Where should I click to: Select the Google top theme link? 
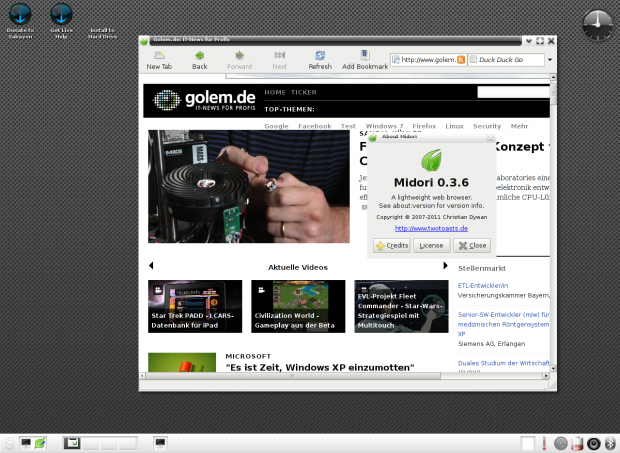pos(276,126)
